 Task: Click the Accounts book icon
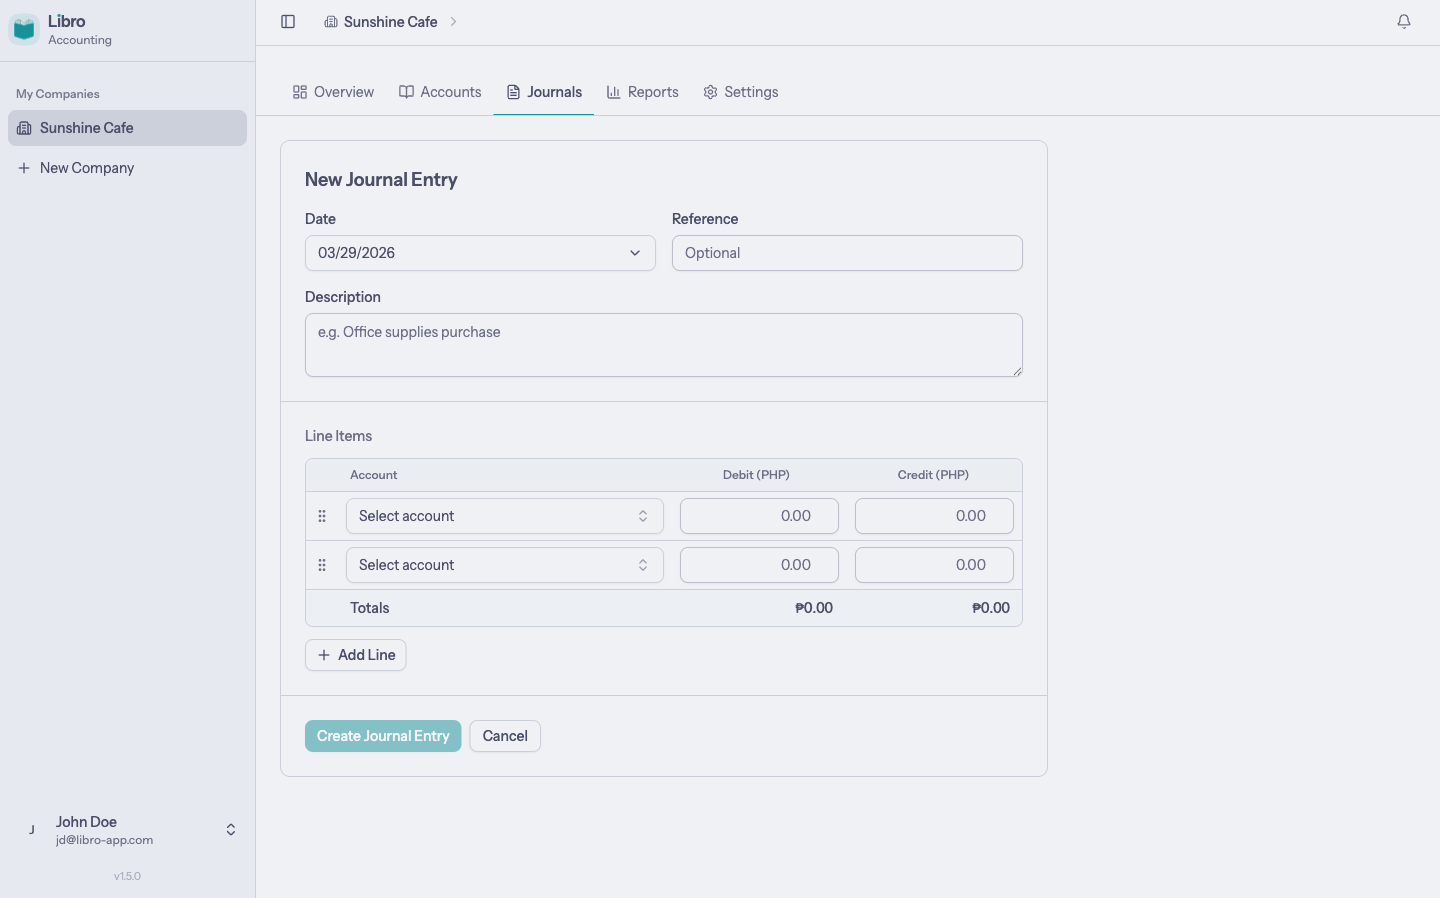(x=407, y=91)
